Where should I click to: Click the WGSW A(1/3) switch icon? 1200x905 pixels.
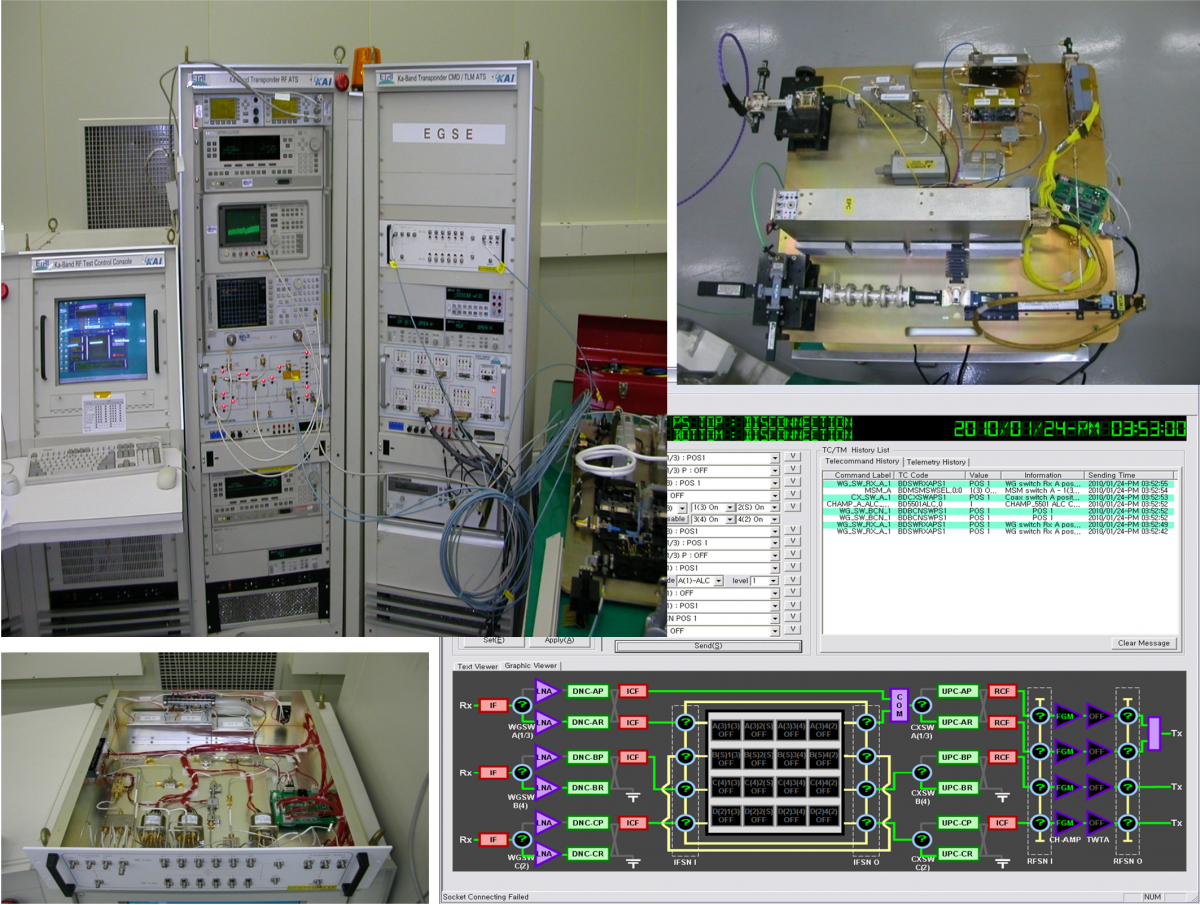[x=521, y=706]
